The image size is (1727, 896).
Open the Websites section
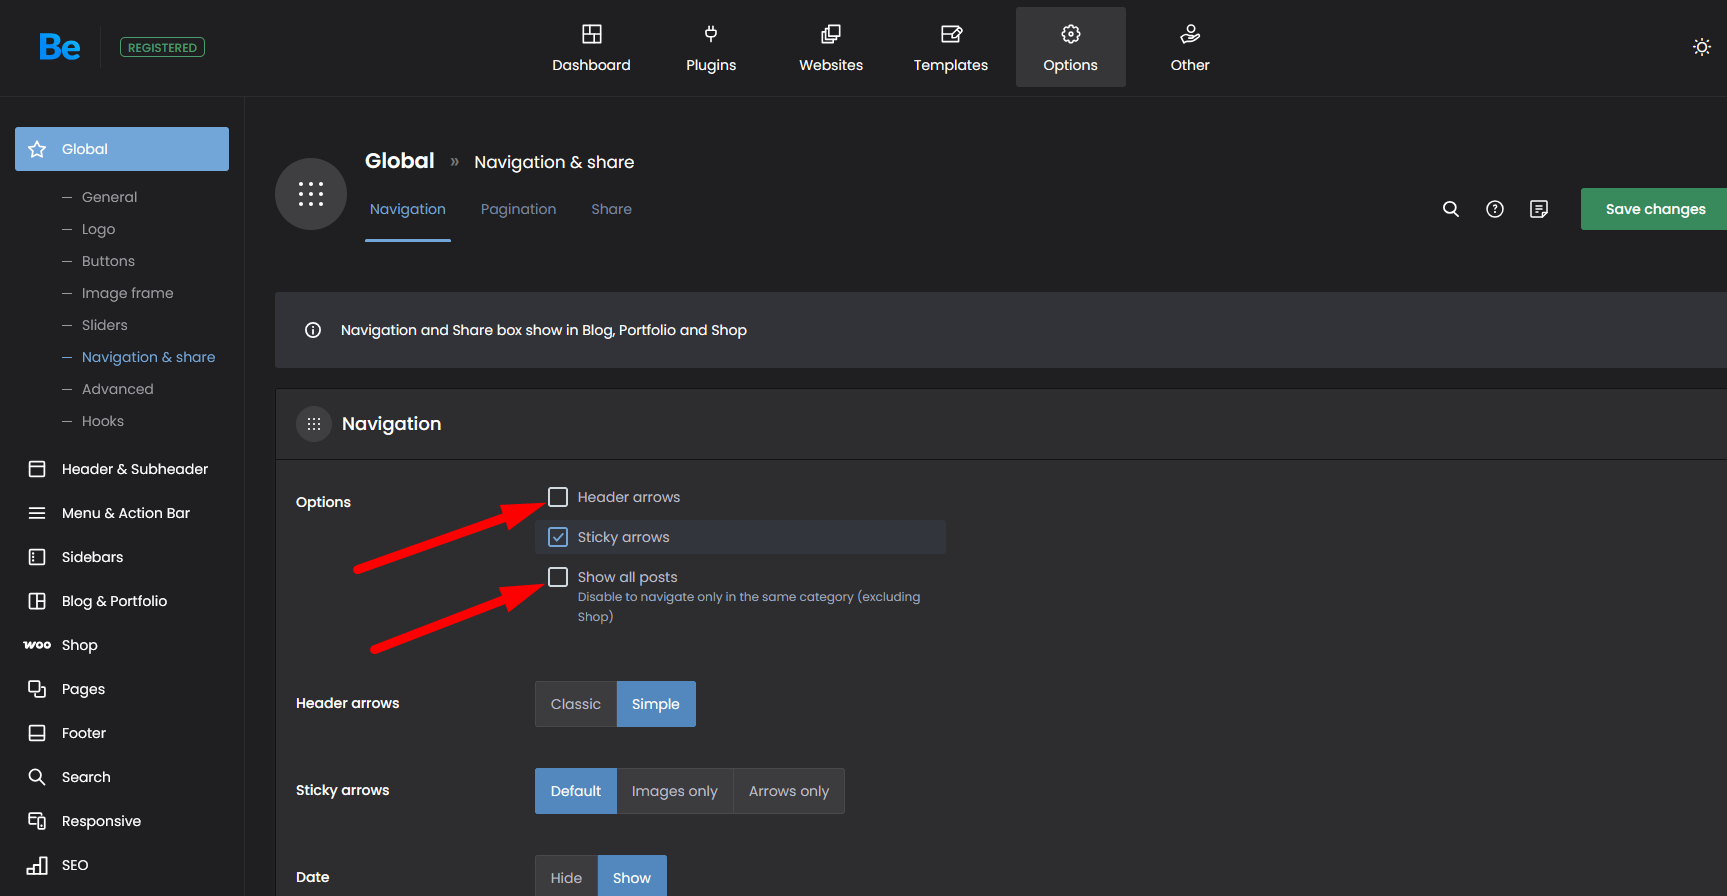(830, 48)
